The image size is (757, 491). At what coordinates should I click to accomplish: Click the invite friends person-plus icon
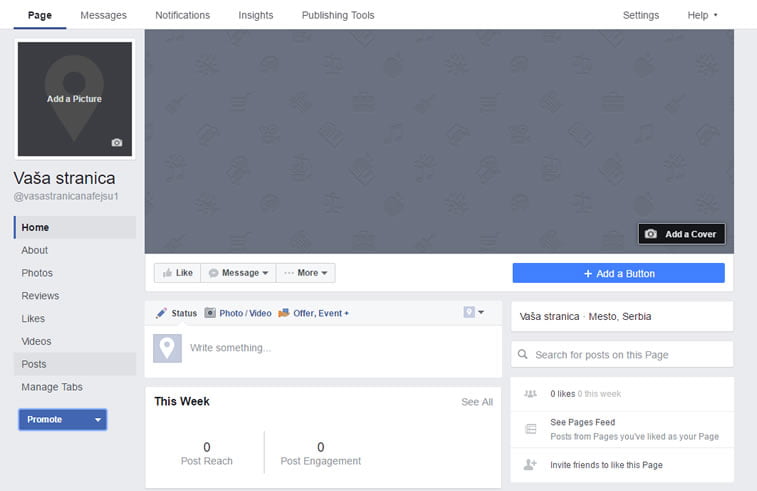(530, 464)
